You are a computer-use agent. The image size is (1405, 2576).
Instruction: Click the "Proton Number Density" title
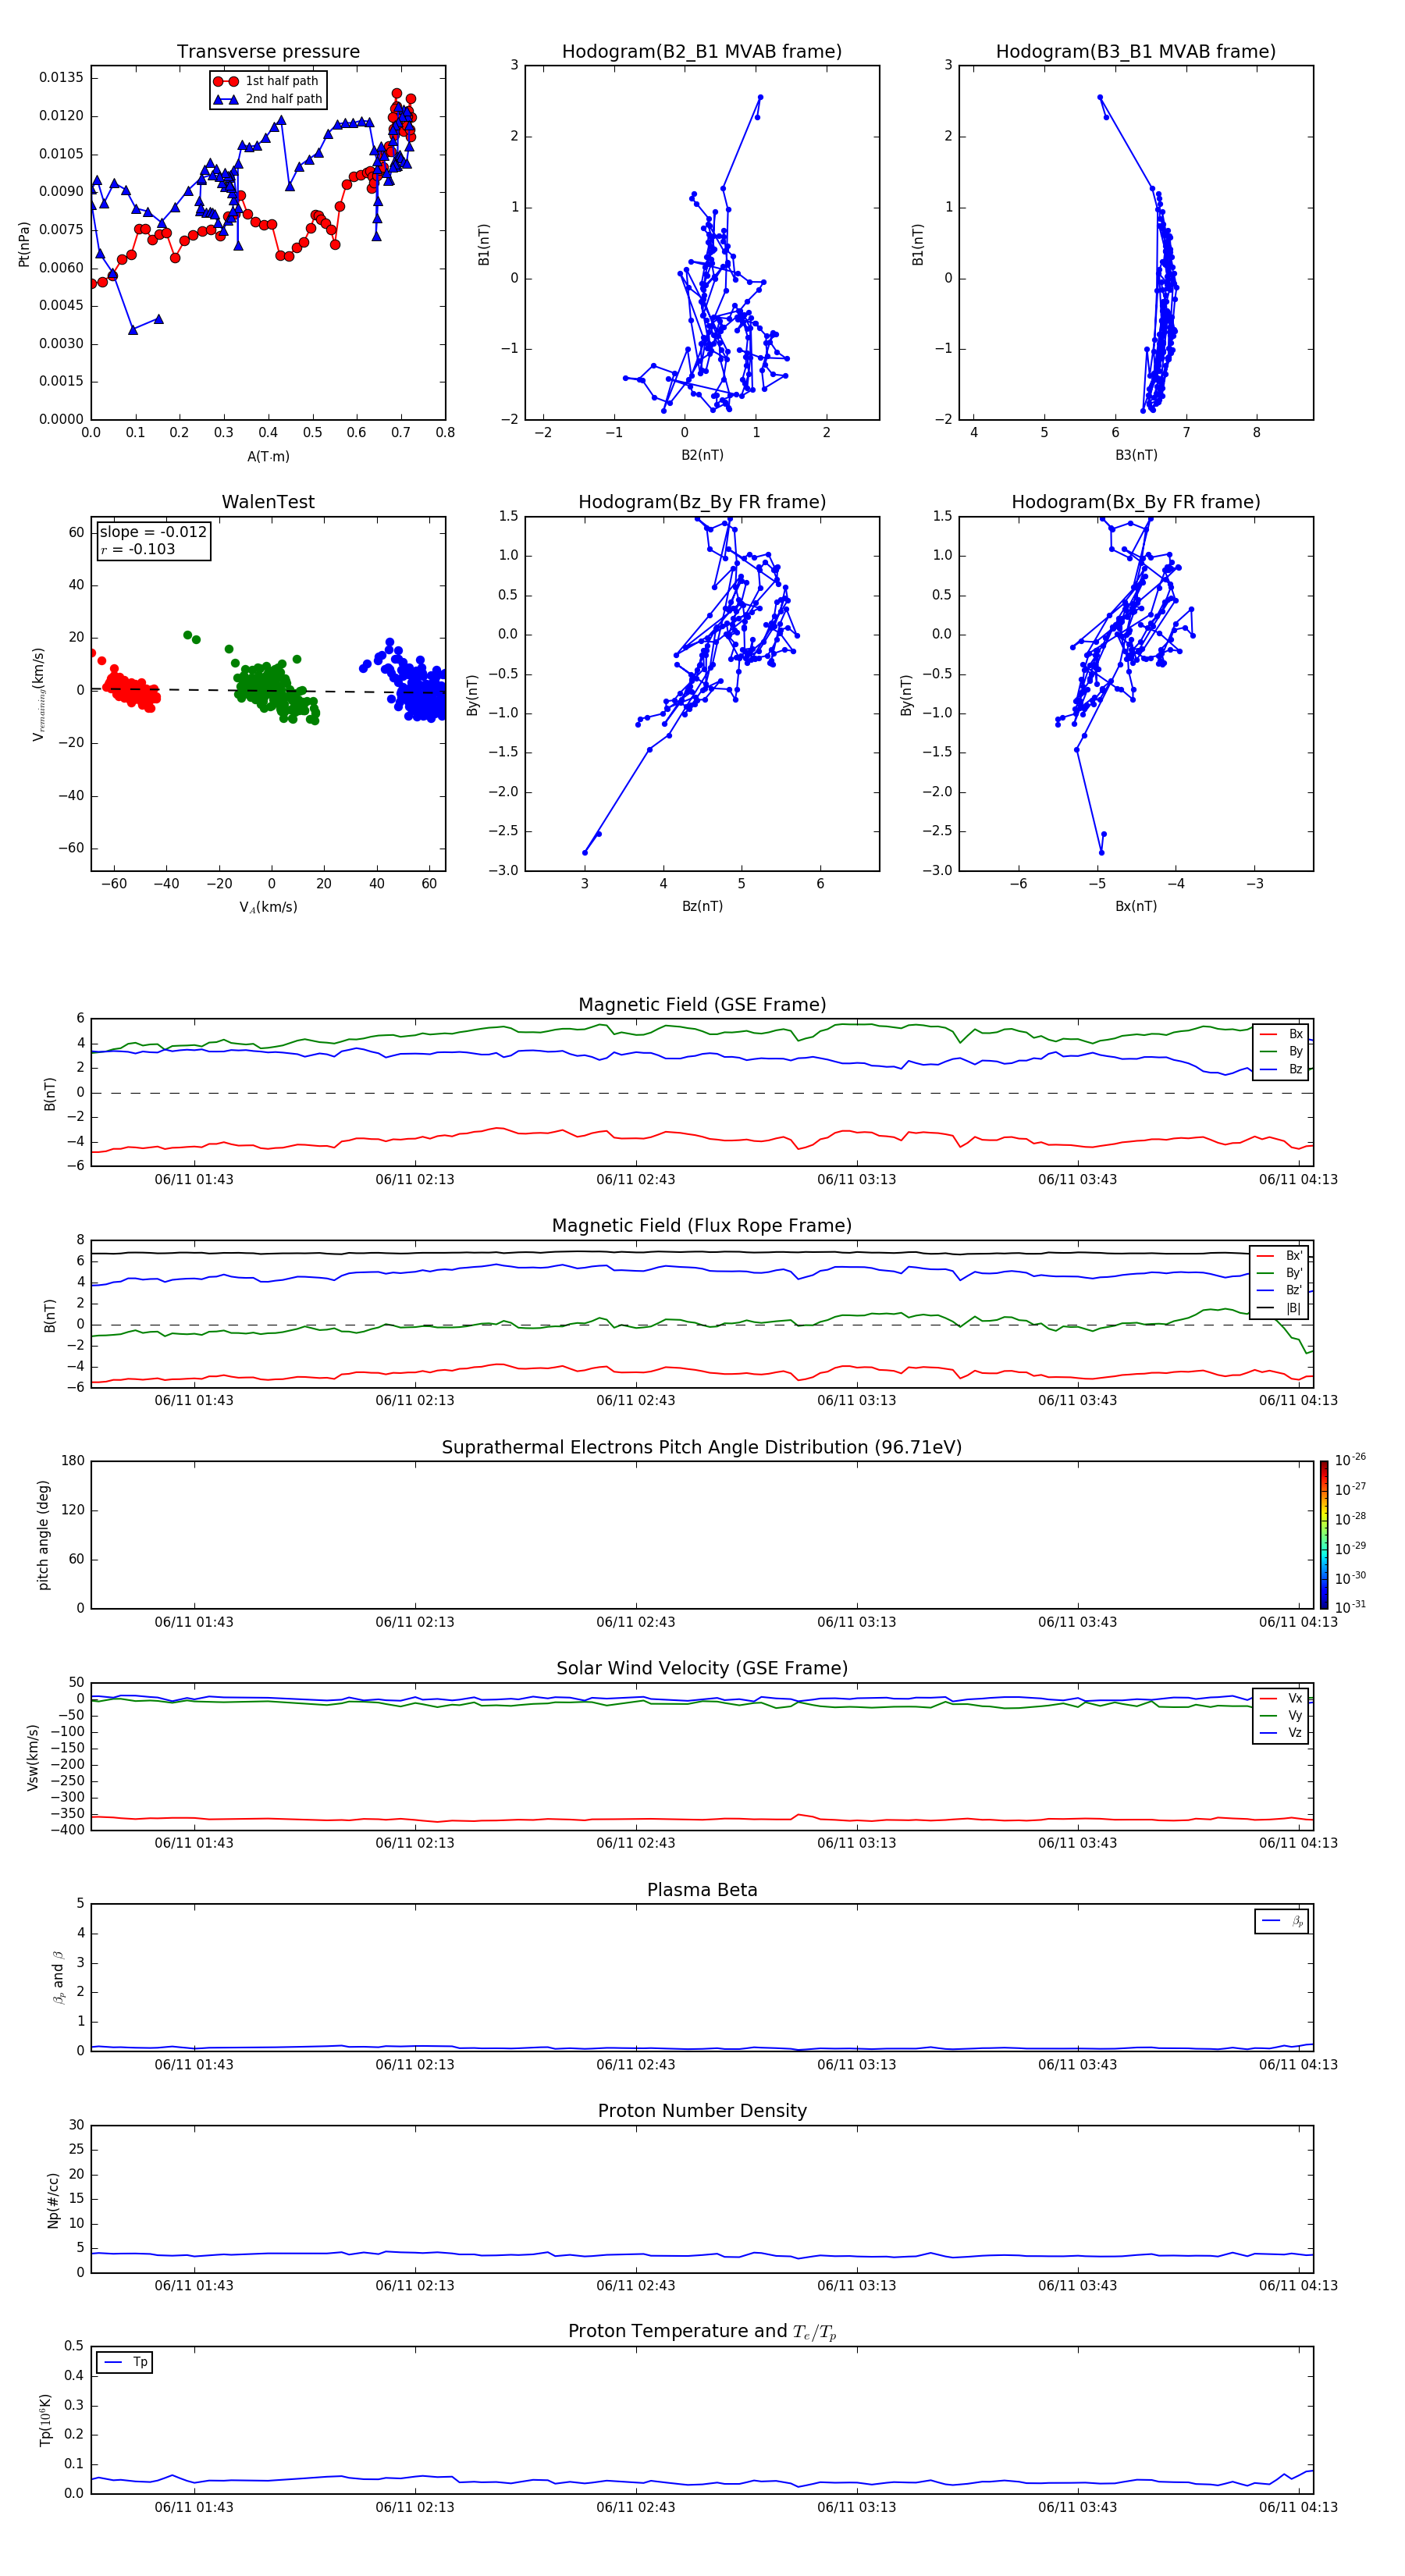point(702,2112)
